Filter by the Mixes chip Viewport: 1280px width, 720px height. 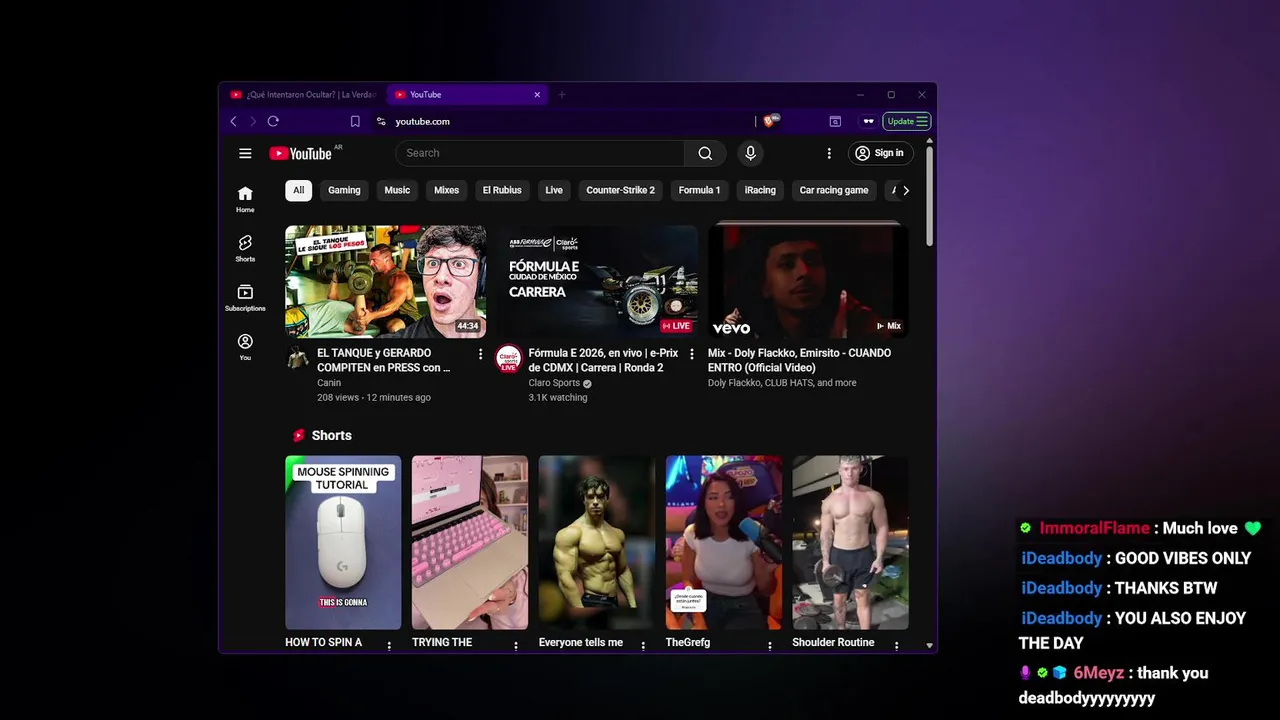pos(446,190)
